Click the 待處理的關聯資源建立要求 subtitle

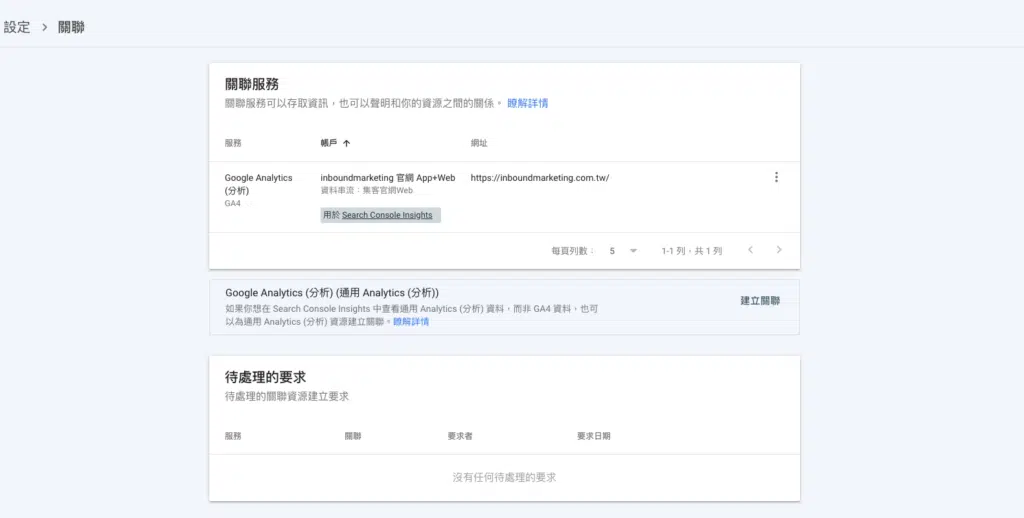click(x=287, y=397)
